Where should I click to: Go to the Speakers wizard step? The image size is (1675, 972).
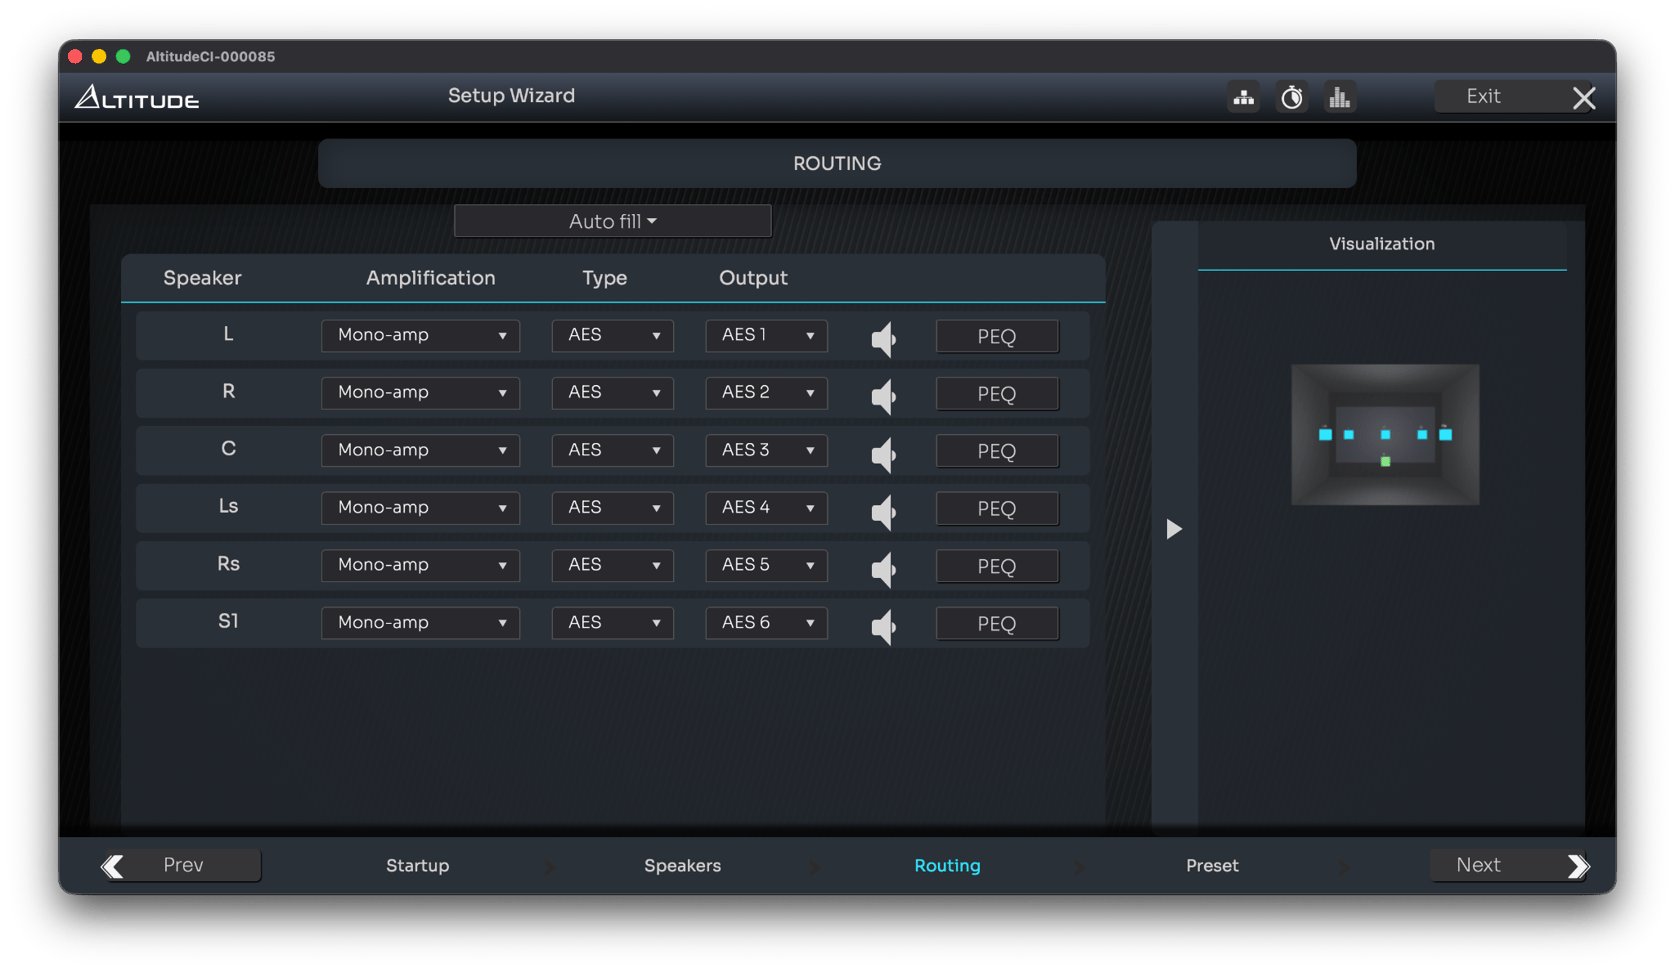pyautogui.click(x=682, y=866)
